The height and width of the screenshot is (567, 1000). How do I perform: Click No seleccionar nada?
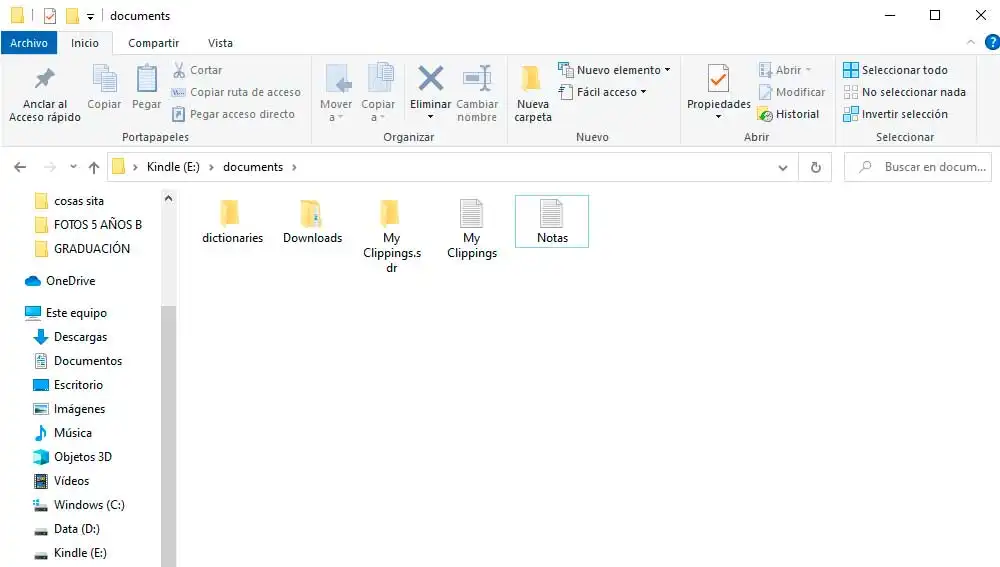[x=904, y=92]
